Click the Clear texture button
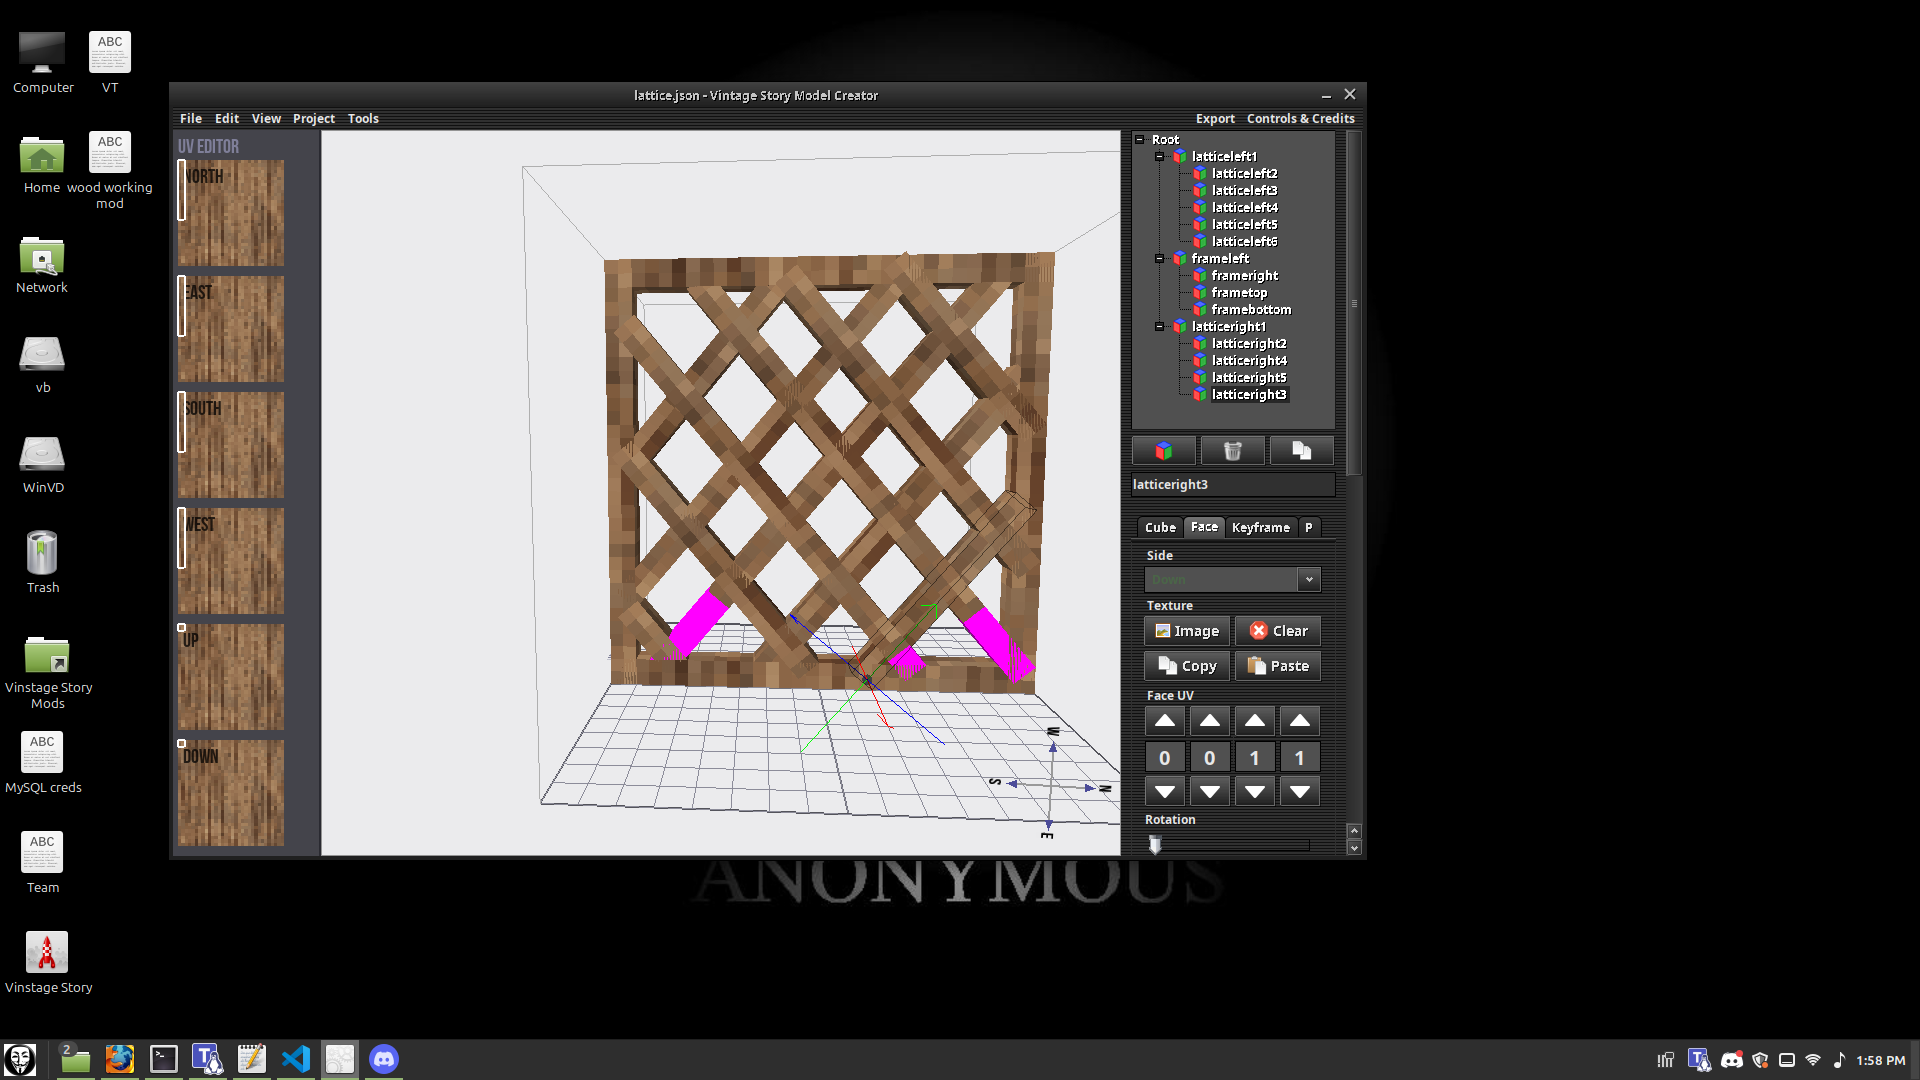This screenshot has height=1080, width=1920. [1278, 631]
